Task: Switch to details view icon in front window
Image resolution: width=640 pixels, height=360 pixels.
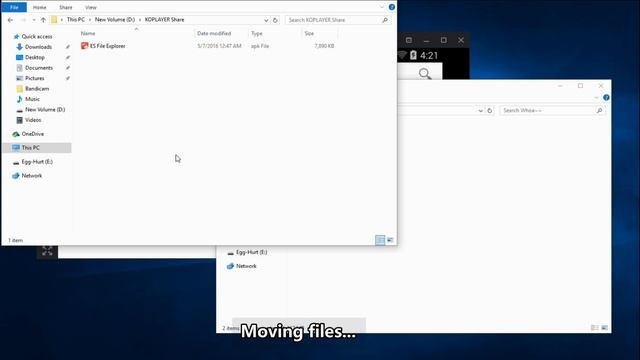Action: [x=380, y=240]
